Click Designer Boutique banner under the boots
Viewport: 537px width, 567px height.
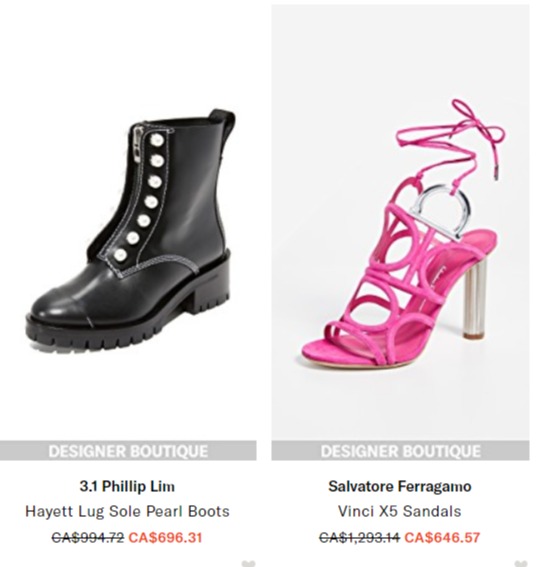(128, 451)
